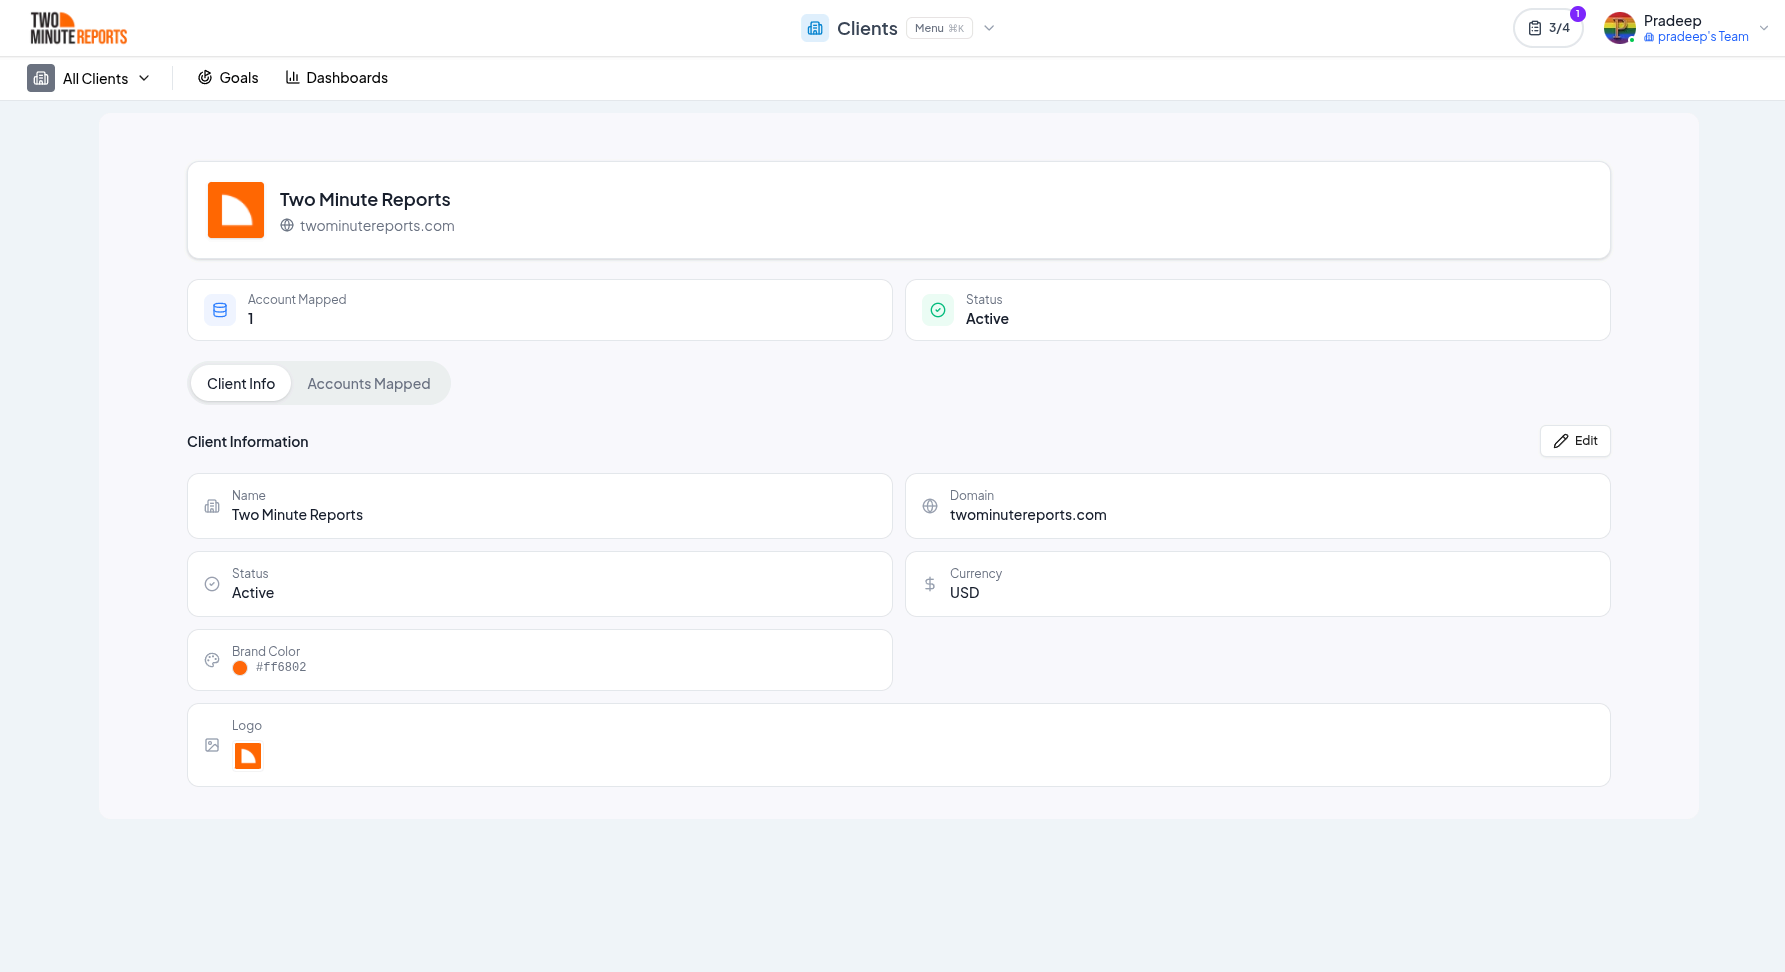Switch to the Accounts Mapped tab
Image resolution: width=1785 pixels, height=972 pixels.
pos(368,383)
